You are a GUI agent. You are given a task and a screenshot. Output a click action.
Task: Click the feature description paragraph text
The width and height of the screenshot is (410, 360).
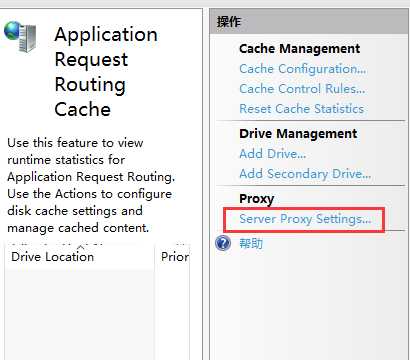tap(91, 185)
